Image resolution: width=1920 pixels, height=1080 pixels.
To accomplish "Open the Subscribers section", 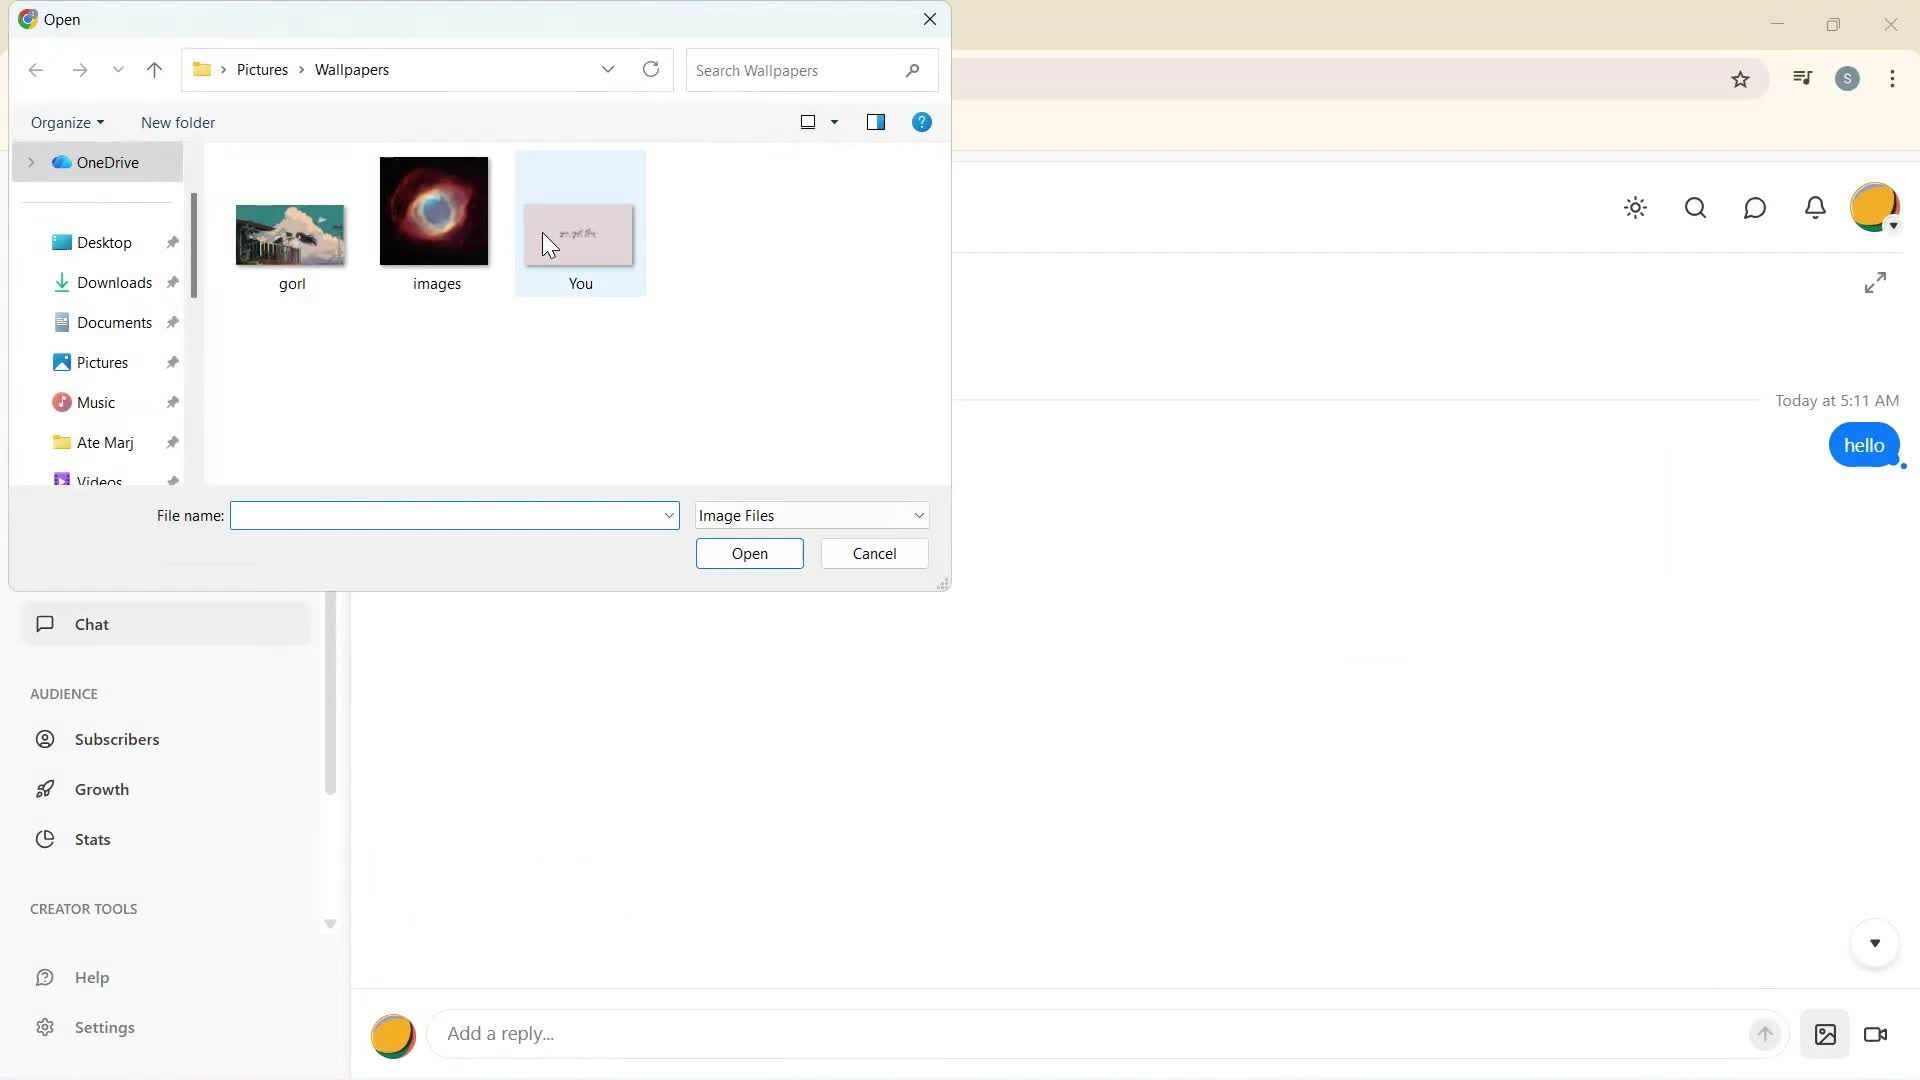I will (x=117, y=739).
